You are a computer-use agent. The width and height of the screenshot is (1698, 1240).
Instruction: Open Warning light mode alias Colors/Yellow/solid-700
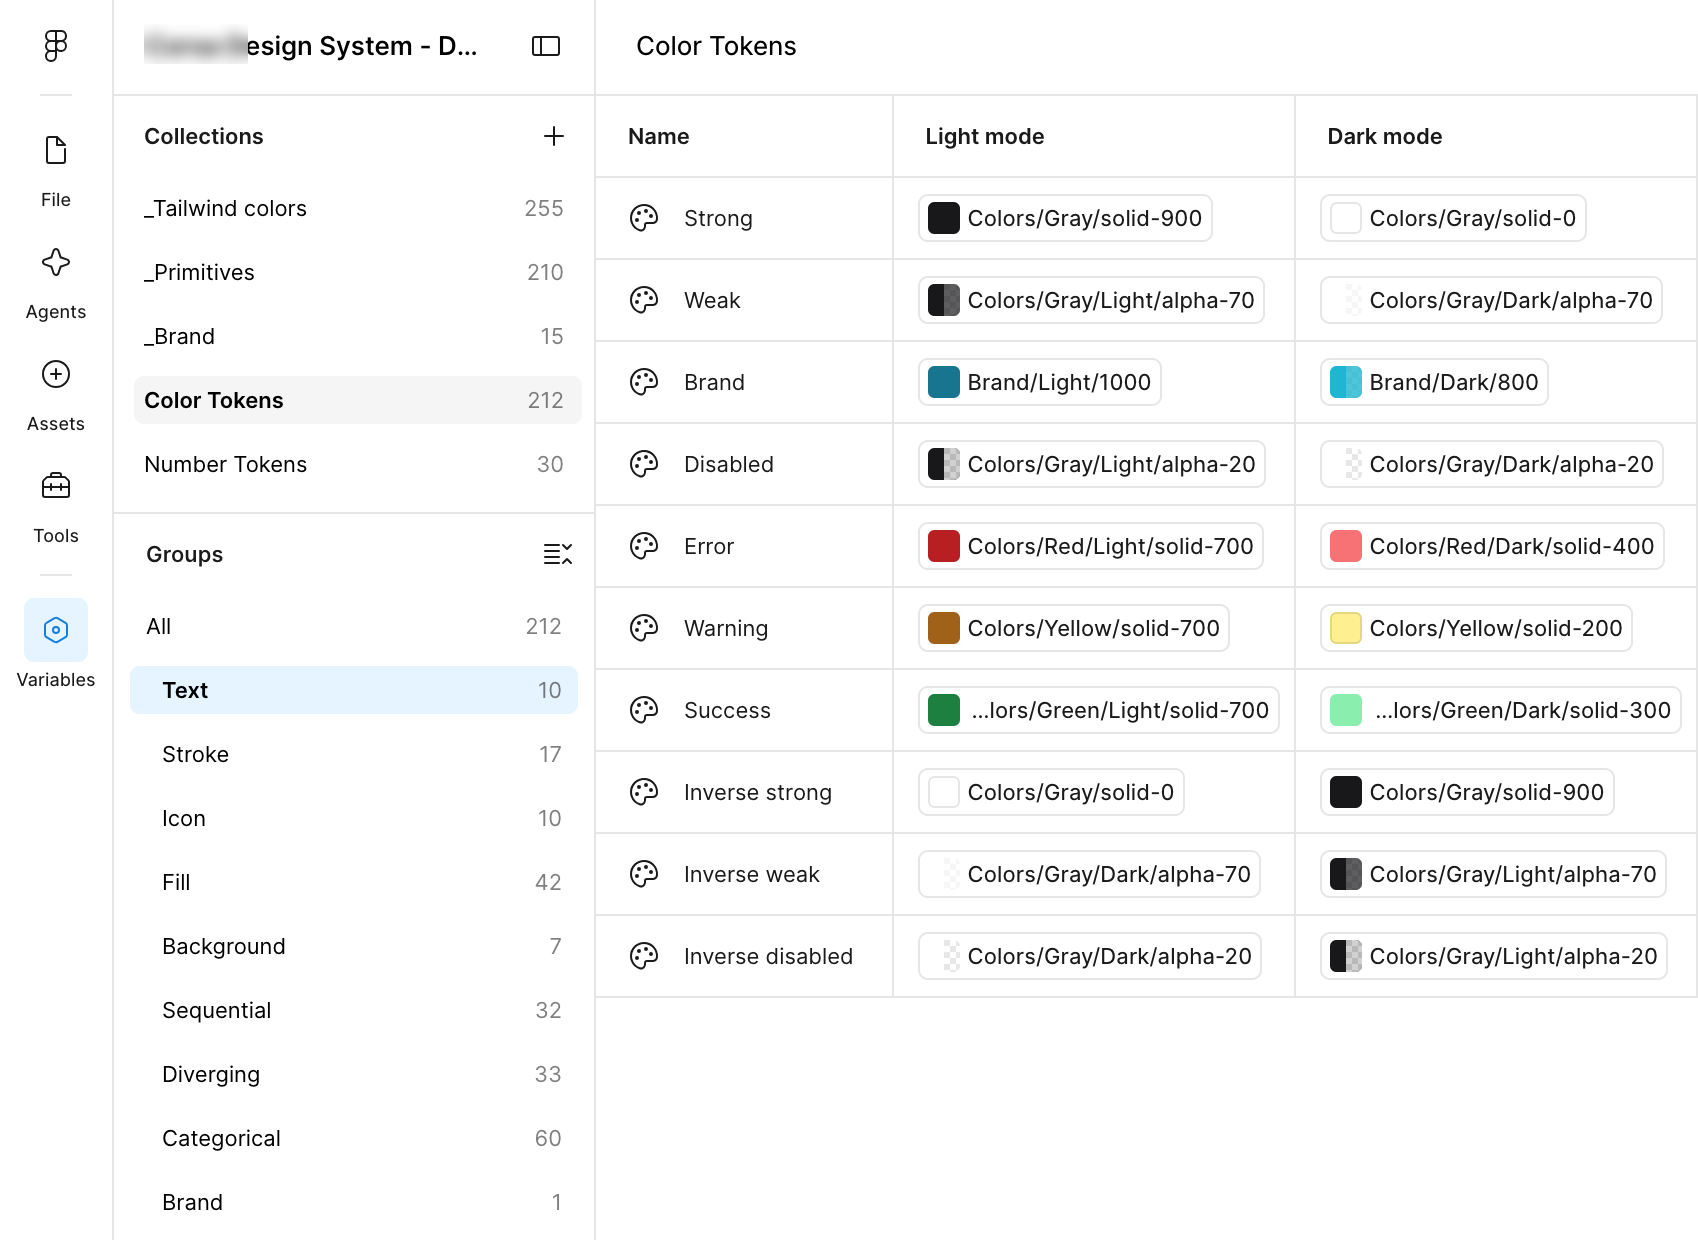click(1074, 628)
